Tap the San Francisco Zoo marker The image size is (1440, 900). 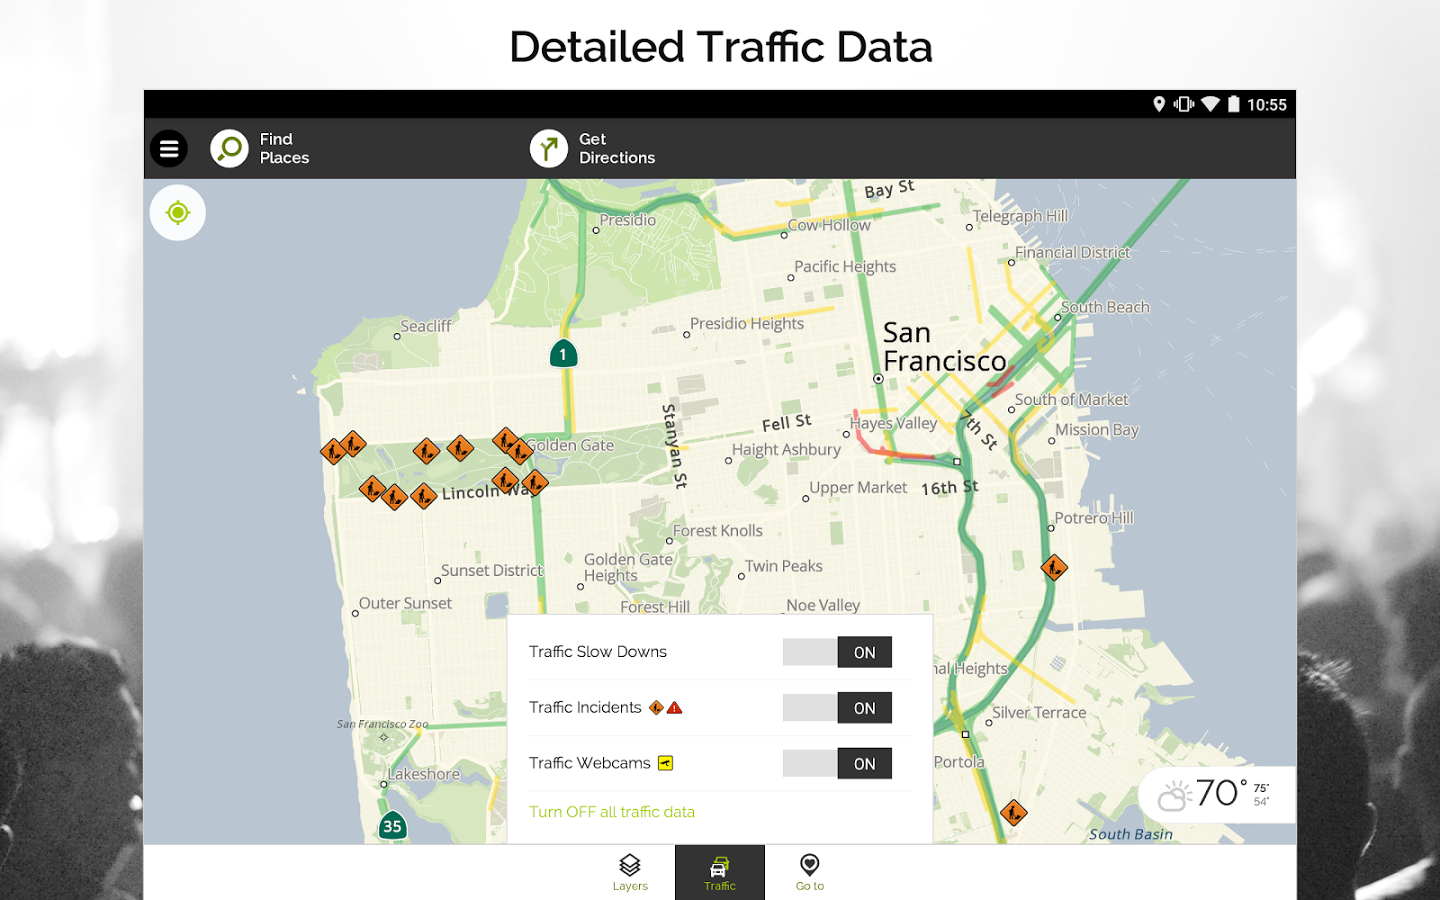[x=384, y=737]
